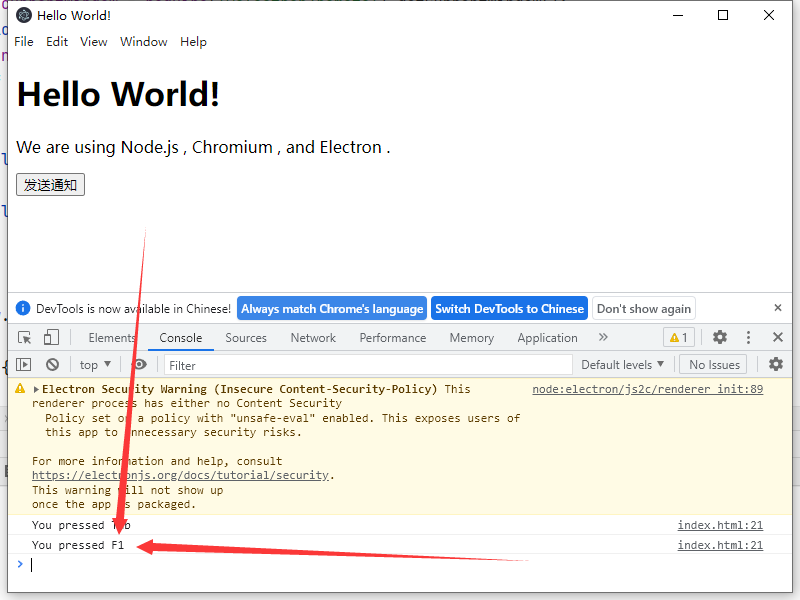
Task: Open the node:electron/js2c/renderer_init:89 source link
Action: [x=647, y=389]
